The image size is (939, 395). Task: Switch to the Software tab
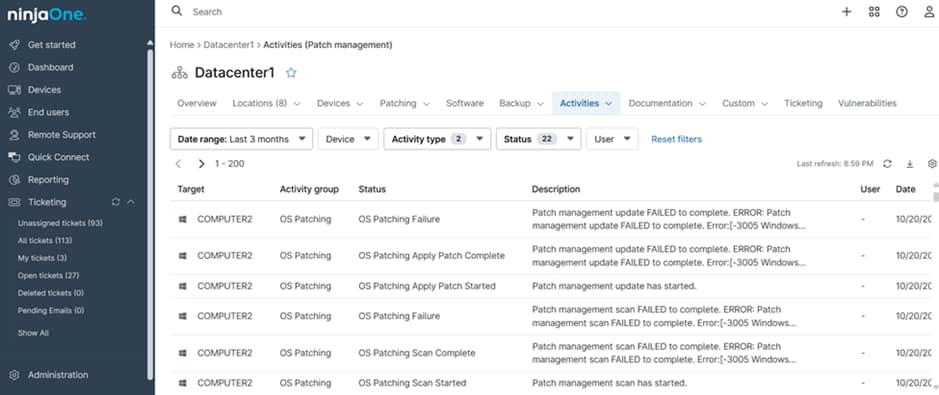pos(465,103)
